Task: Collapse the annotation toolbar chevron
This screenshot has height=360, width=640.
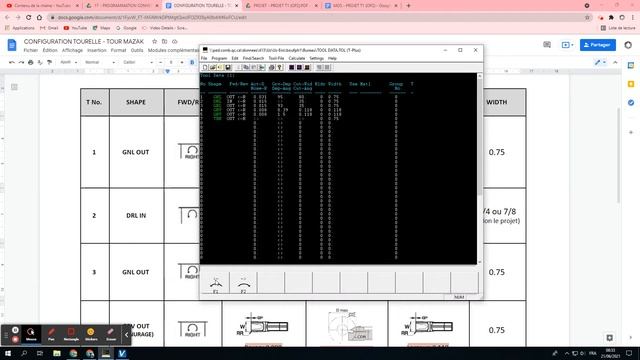Action: [x=126, y=335]
